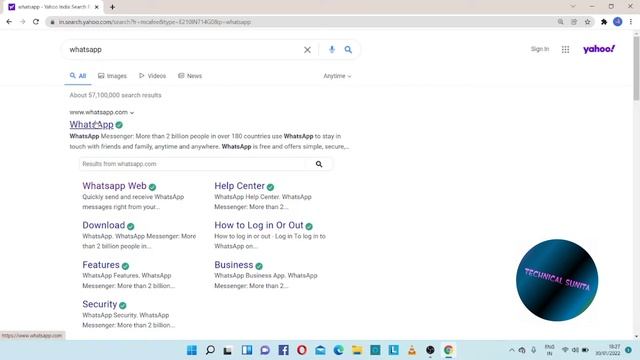The height and width of the screenshot is (360, 640).
Task: Open the How to Log in Or Out link
Action: [259, 225]
